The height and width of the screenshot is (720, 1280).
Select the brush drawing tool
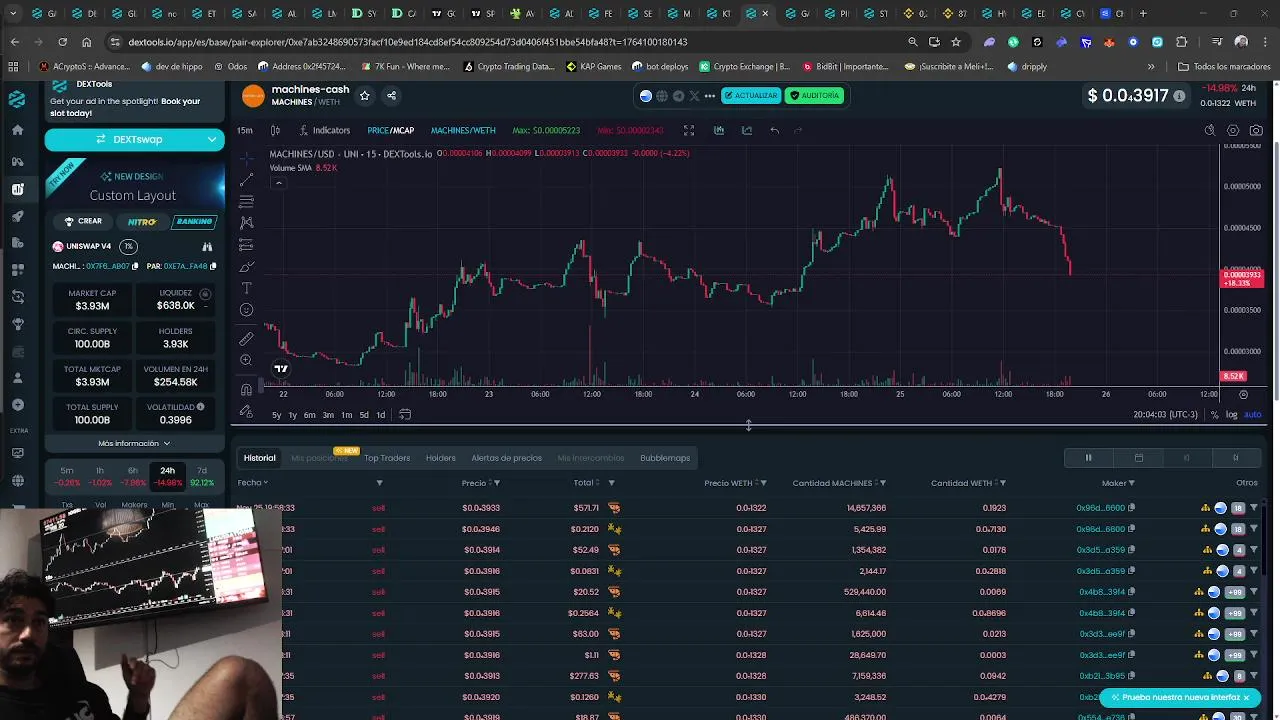pyautogui.click(x=246, y=267)
